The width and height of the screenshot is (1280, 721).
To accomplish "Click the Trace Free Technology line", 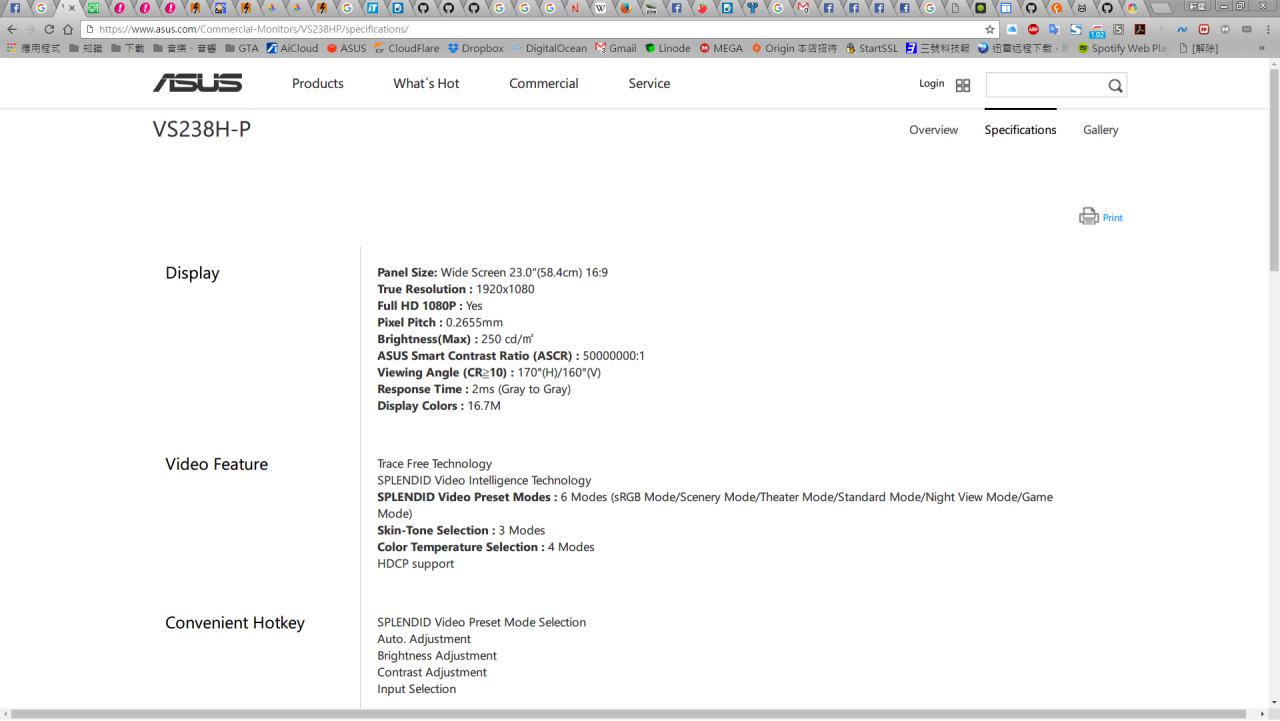I will pos(434,464).
